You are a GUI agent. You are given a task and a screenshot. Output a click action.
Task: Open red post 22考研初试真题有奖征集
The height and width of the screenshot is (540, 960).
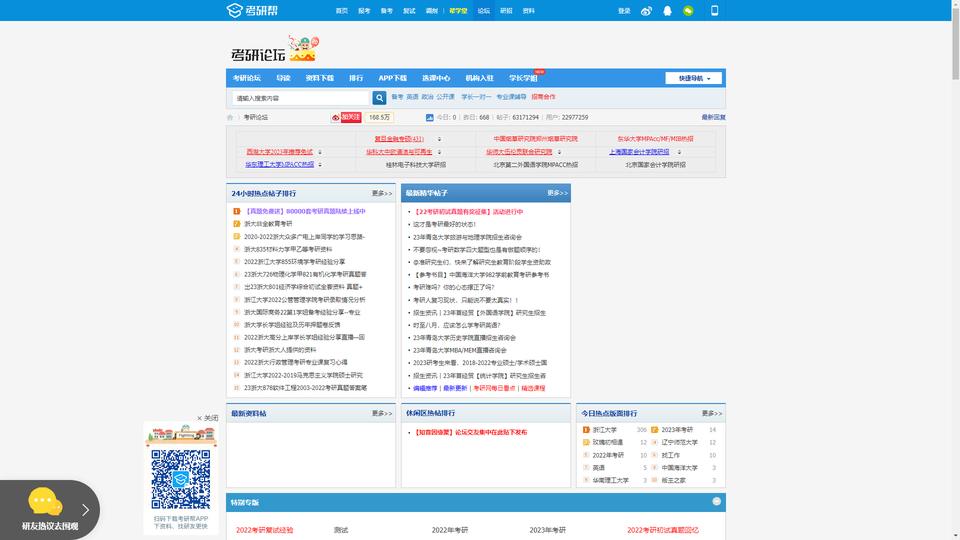tap(468, 212)
